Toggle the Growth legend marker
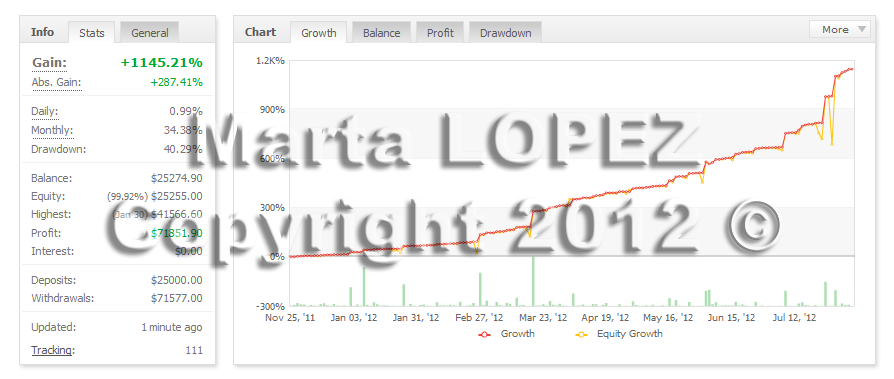894x379 pixels. pyautogui.click(x=485, y=335)
